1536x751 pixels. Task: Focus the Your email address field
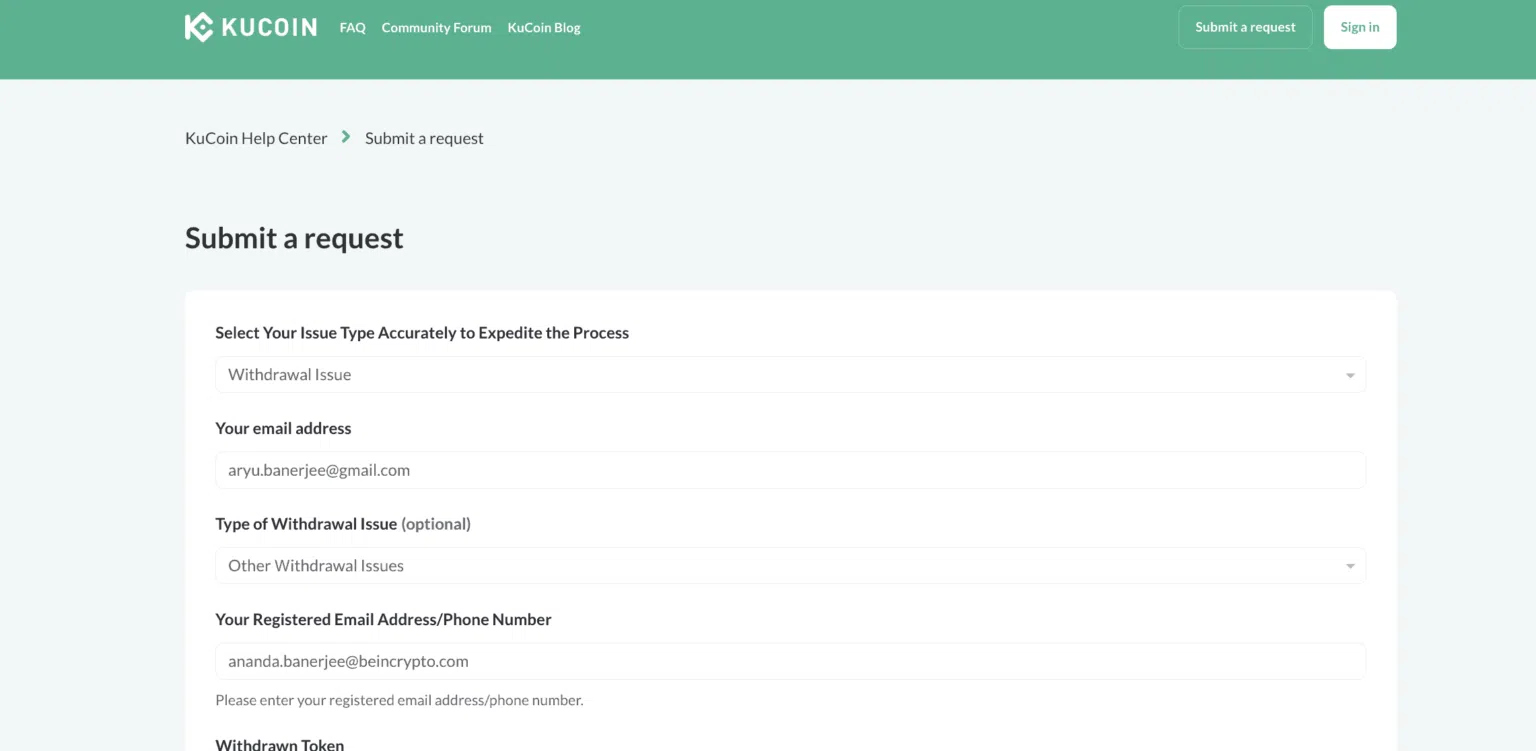tap(790, 470)
